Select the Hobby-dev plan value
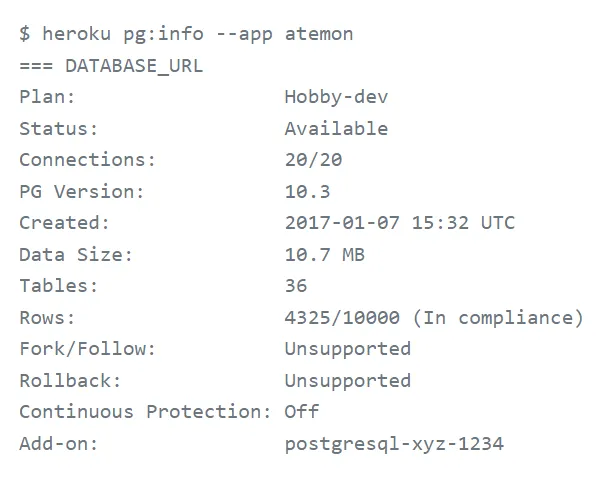 336,97
